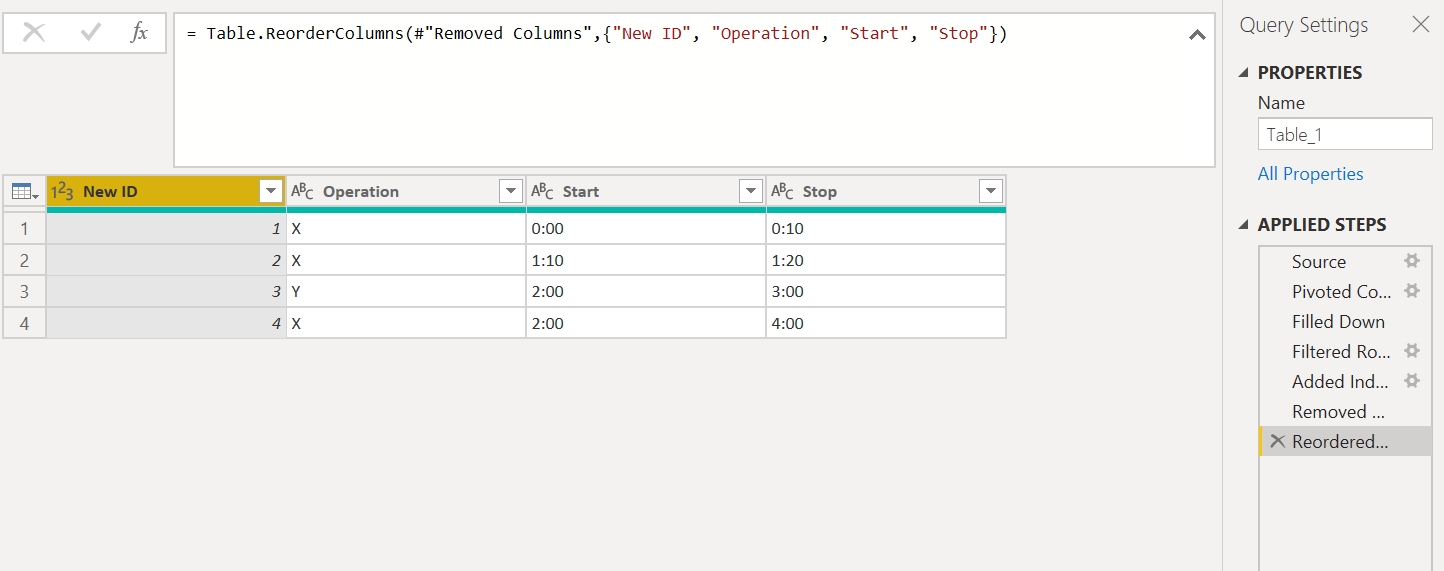
Task: Select the Pivoted Co... applied step
Action: (x=1345, y=292)
